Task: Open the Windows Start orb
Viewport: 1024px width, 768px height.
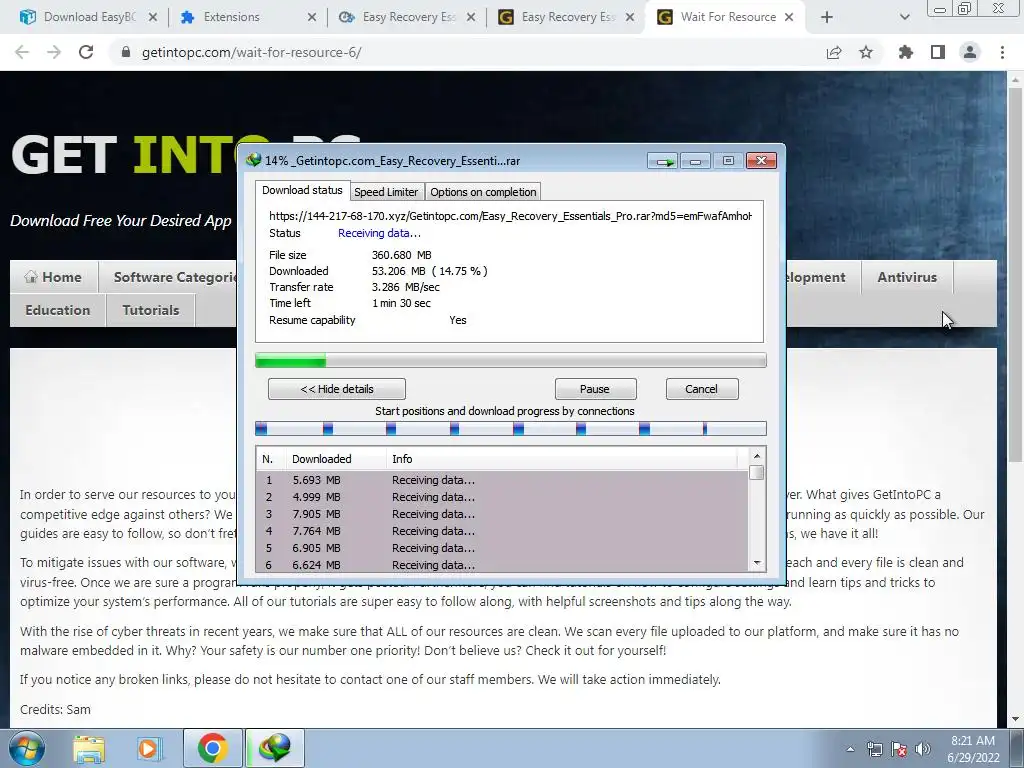Action: [x=25, y=748]
